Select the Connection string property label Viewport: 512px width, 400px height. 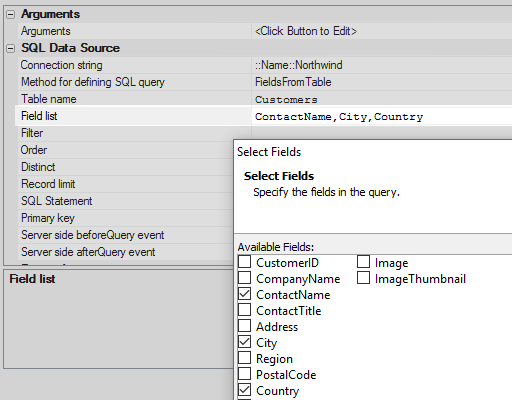pyautogui.click(x=62, y=65)
